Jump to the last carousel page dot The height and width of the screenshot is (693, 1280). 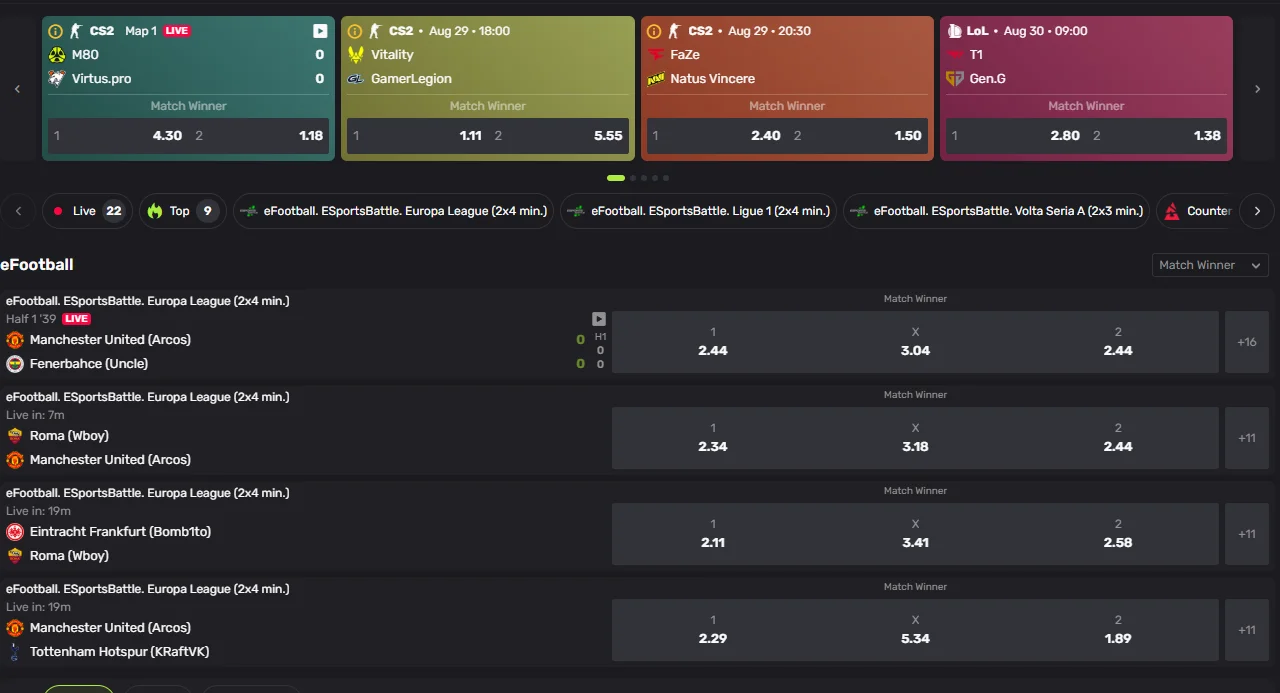point(666,178)
